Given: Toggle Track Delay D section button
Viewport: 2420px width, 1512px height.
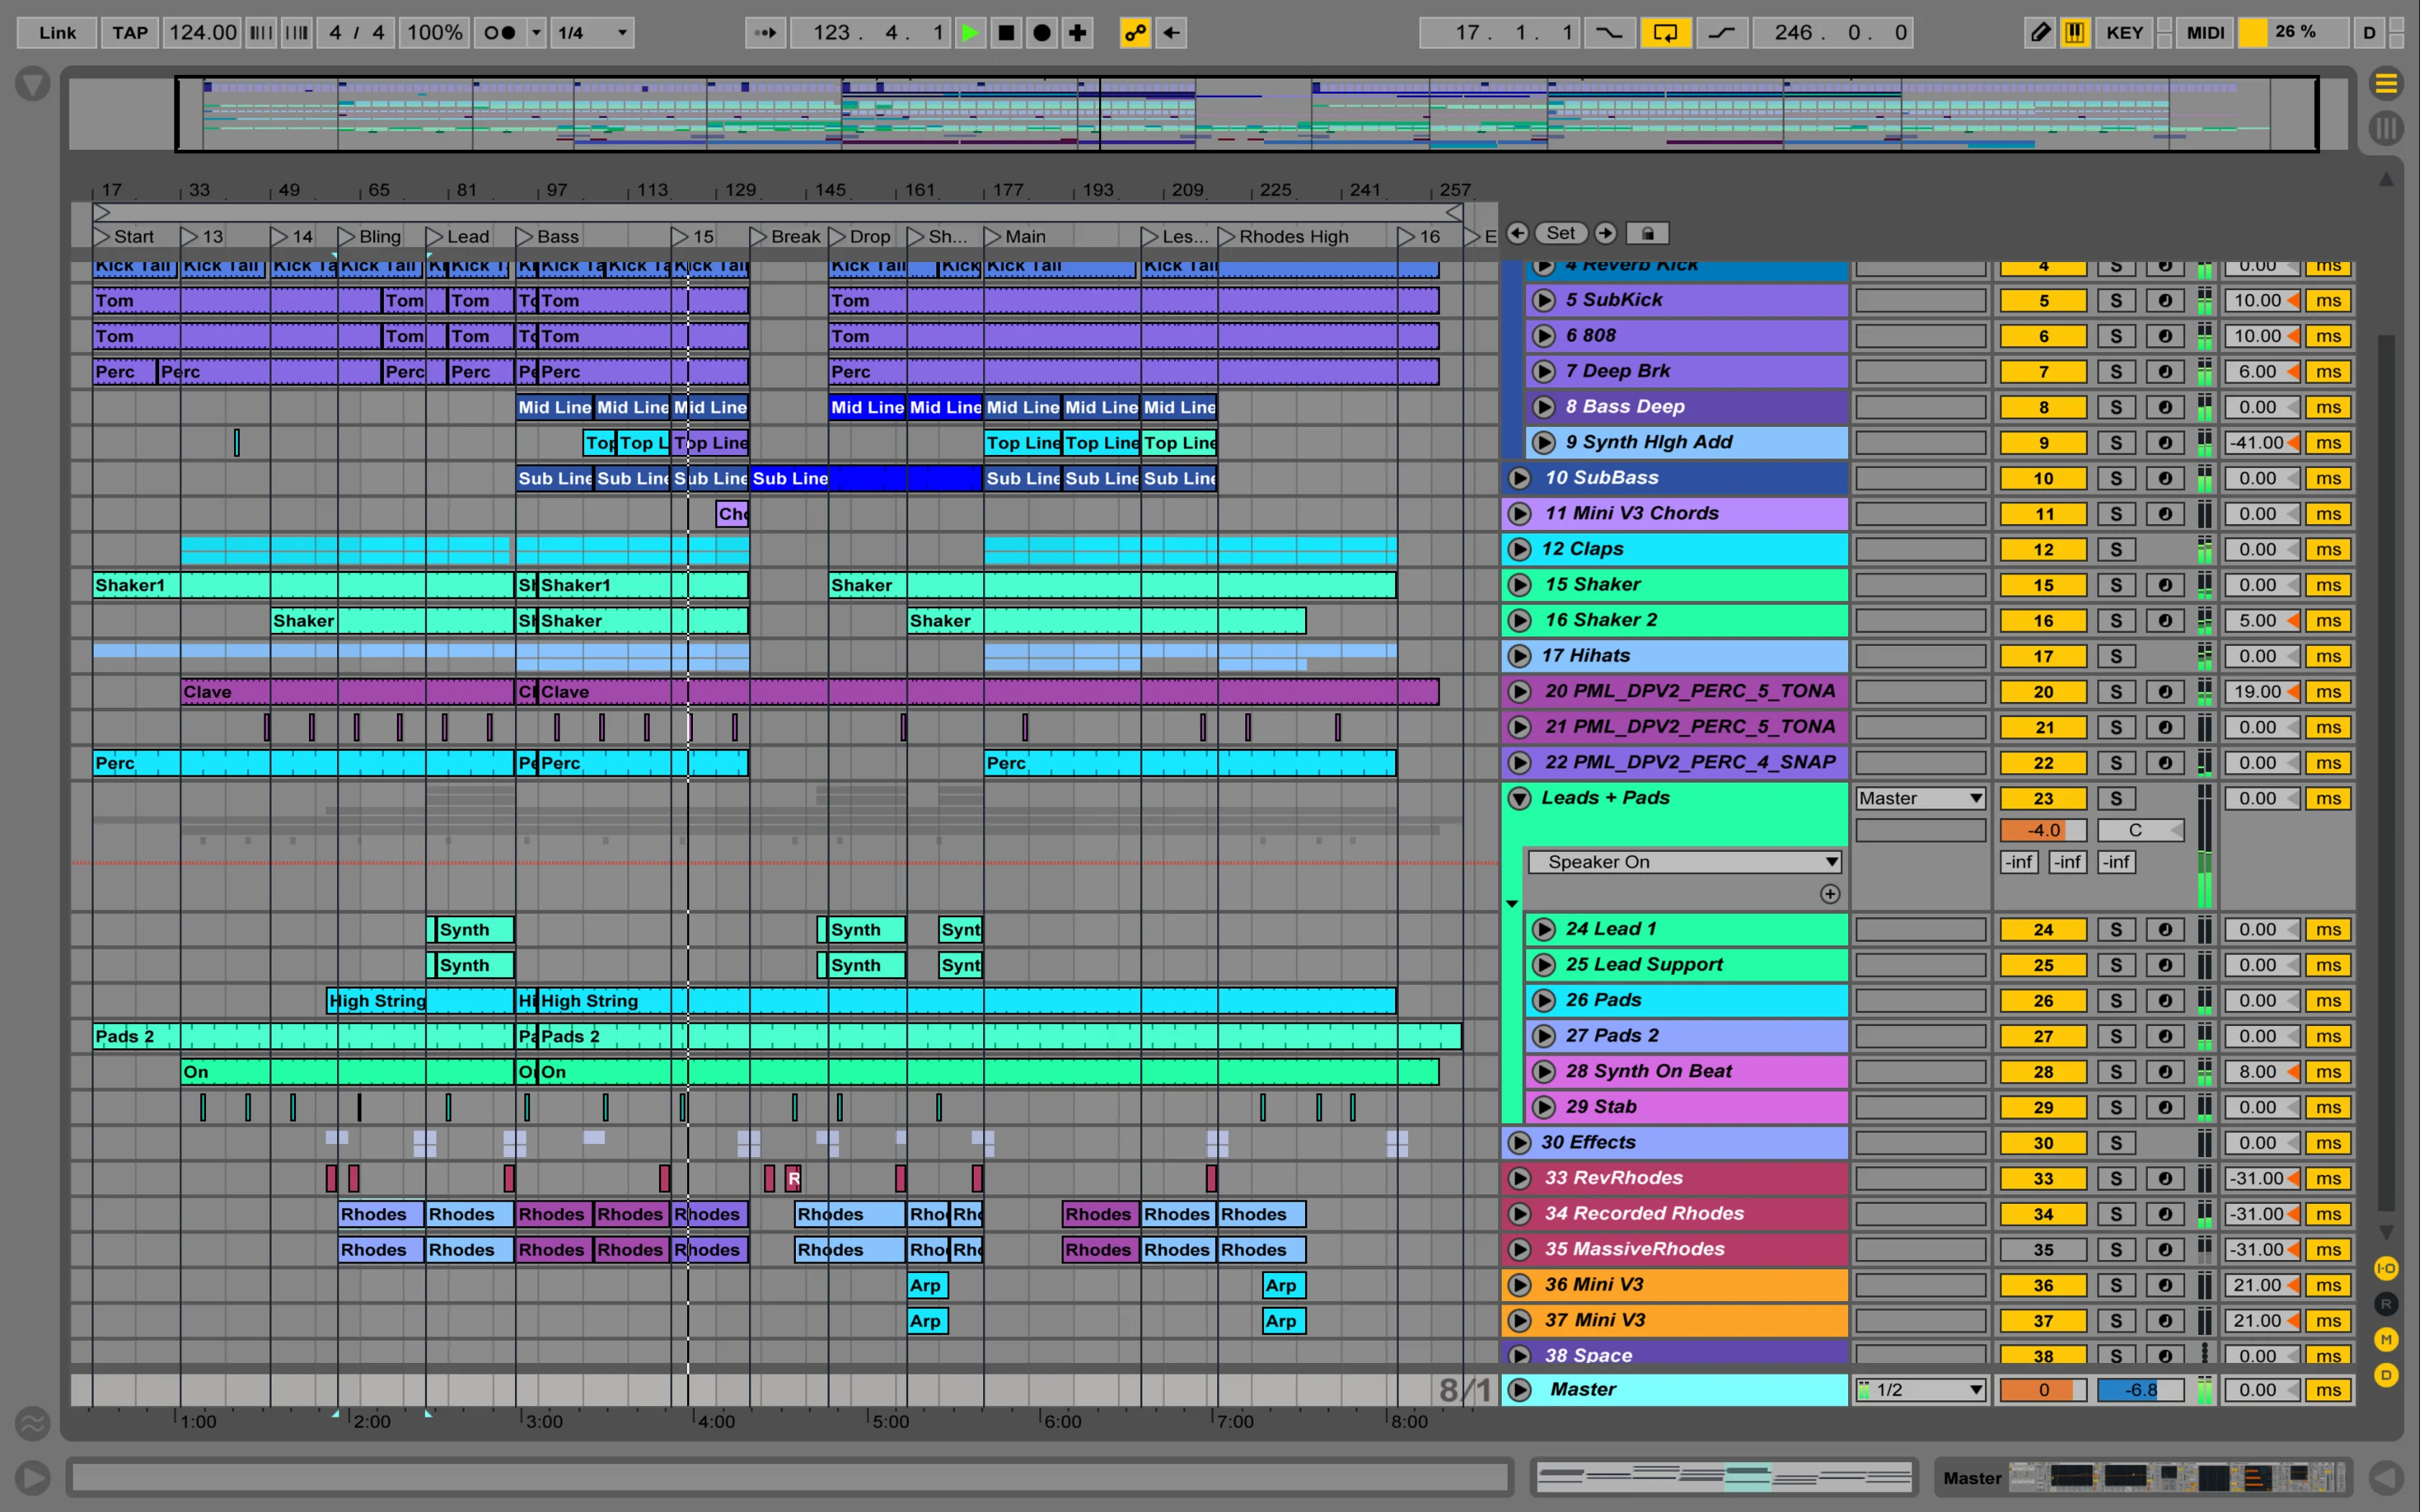Looking at the screenshot, I should pos(2386,1375).
